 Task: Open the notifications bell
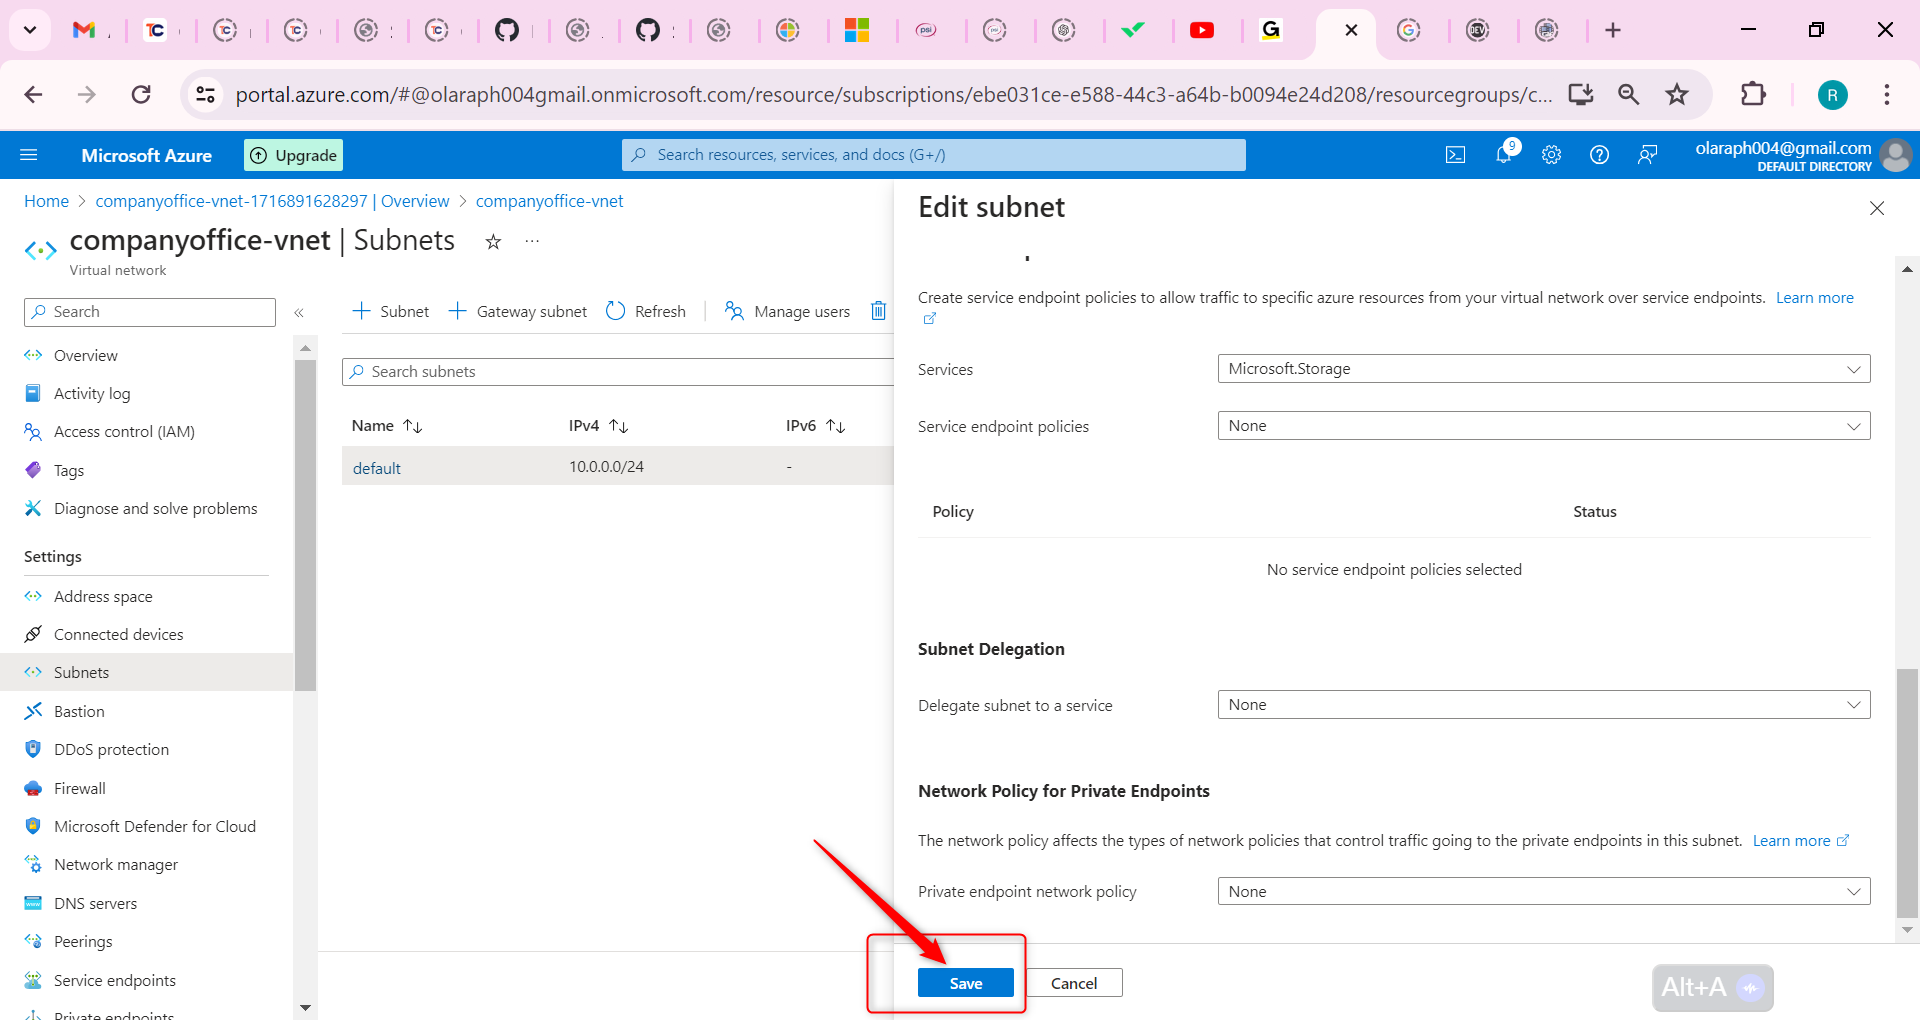pyautogui.click(x=1504, y=154)
